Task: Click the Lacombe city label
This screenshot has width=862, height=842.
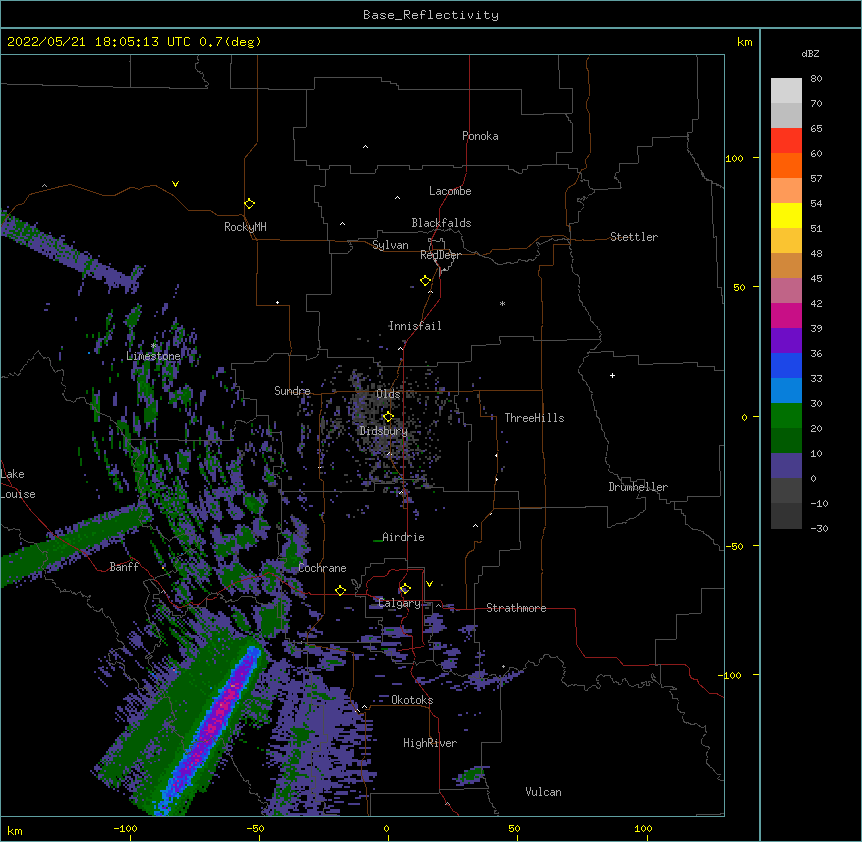Action: click(450, 191)
